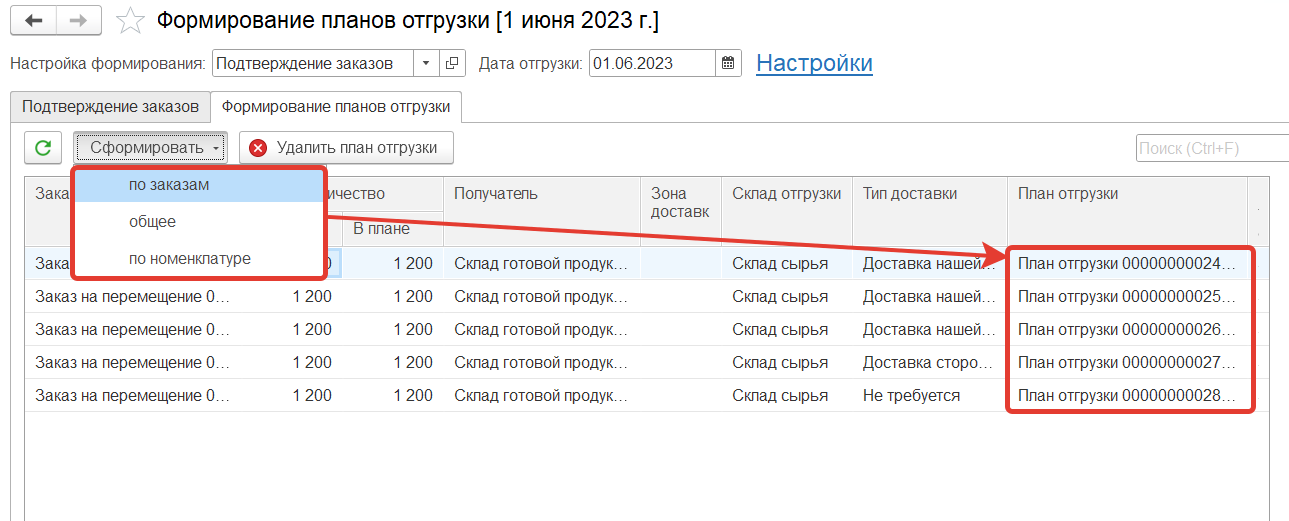Click the Удалить план отгрузки button

[346, 148]
